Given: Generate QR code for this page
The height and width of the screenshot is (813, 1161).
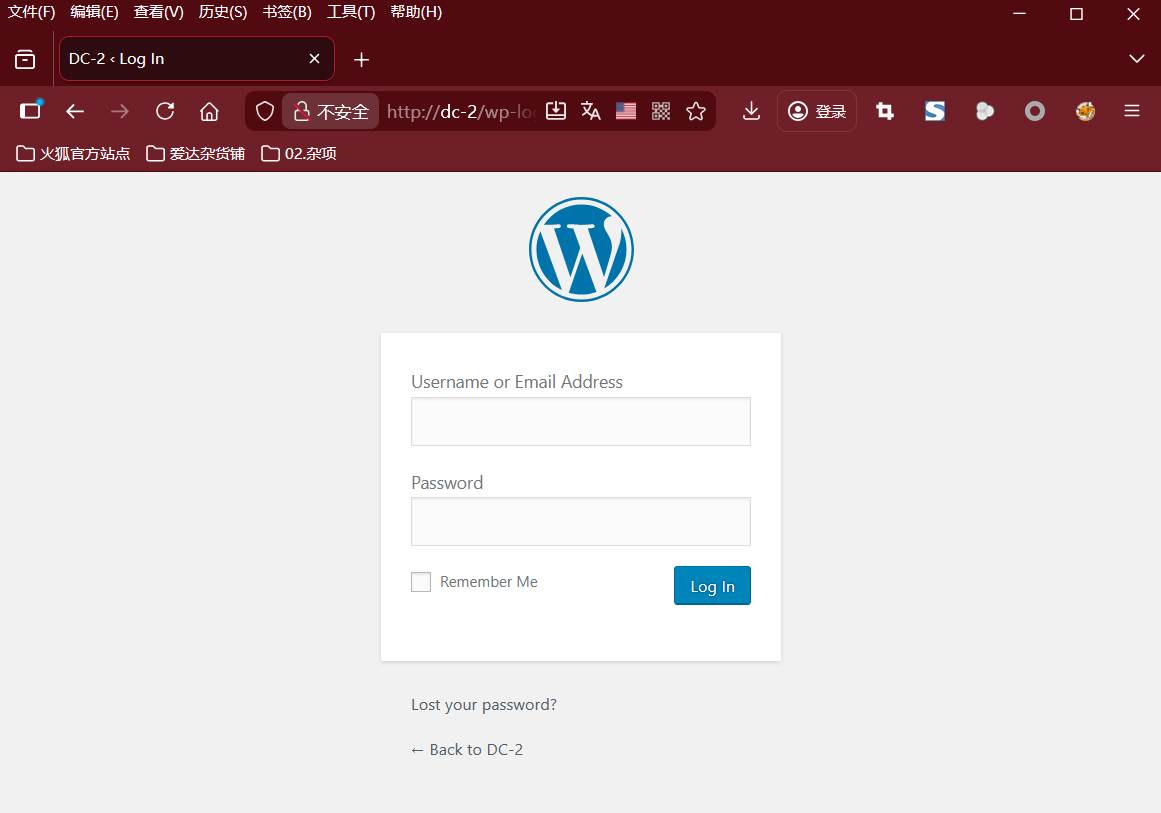Looking at the screenshot, I should (660, 111).
